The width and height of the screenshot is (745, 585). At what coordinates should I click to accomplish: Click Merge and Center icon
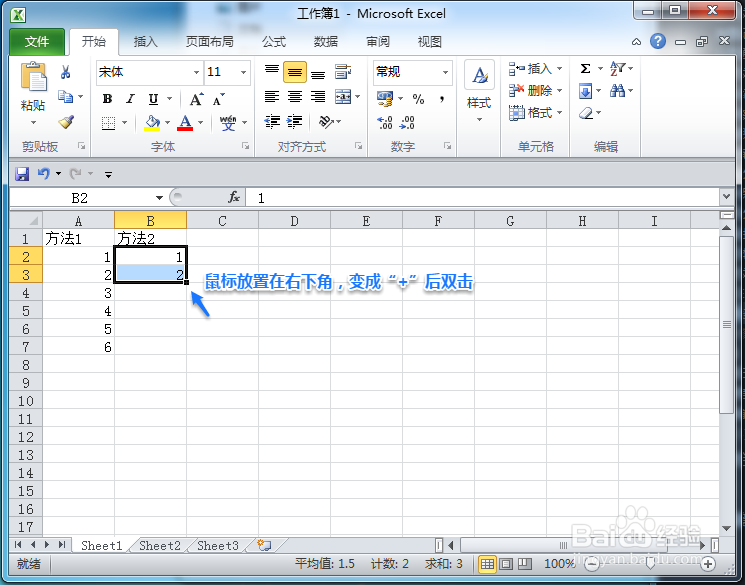[x=343, y=97]
